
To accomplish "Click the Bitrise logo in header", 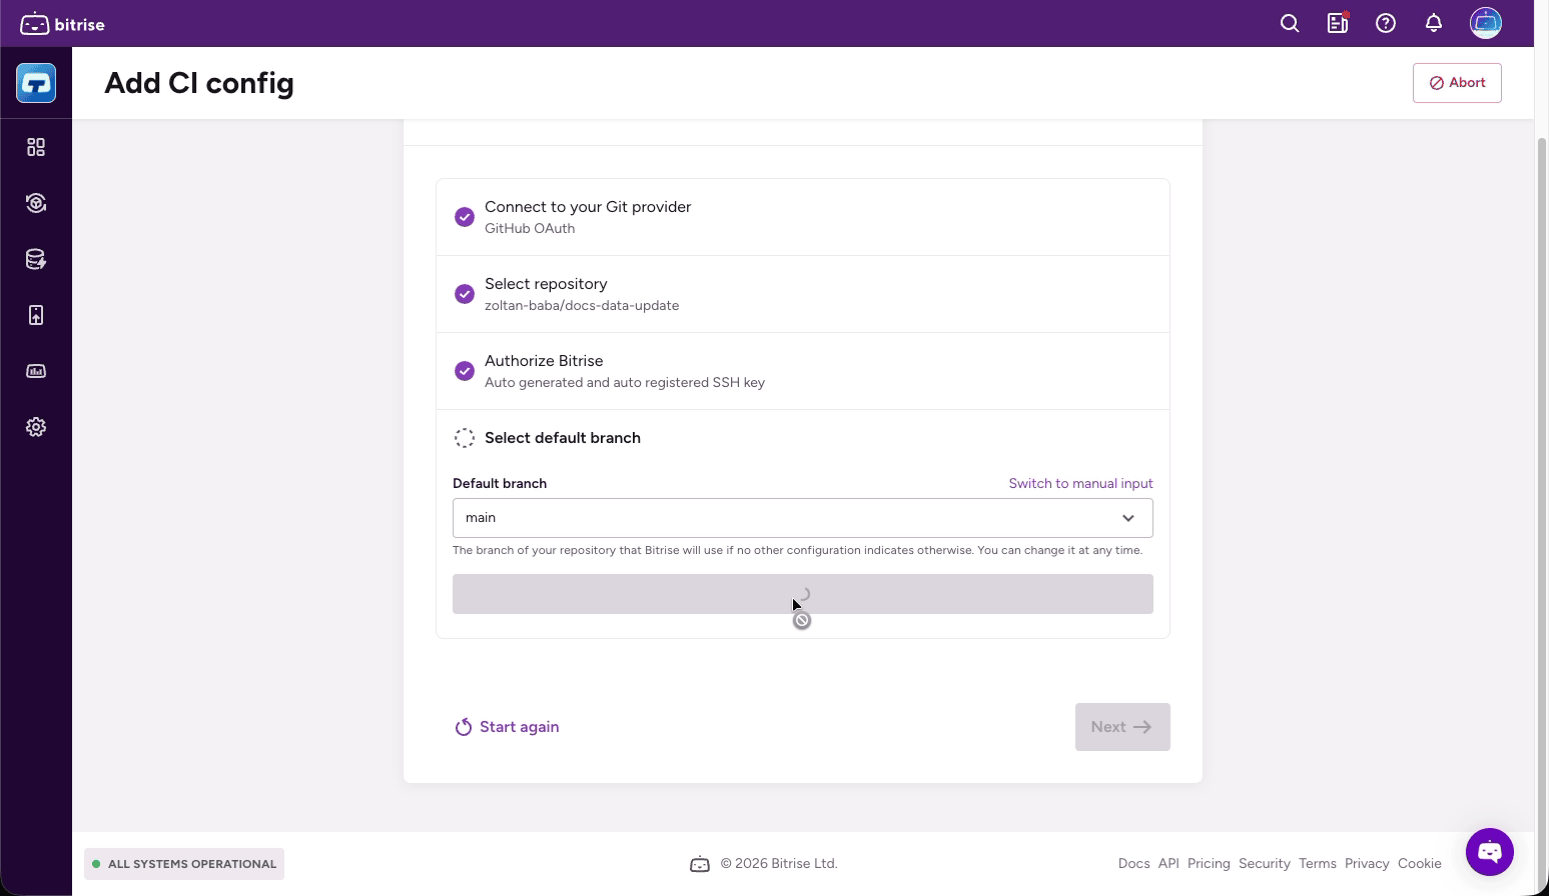I will coord(62,24).
